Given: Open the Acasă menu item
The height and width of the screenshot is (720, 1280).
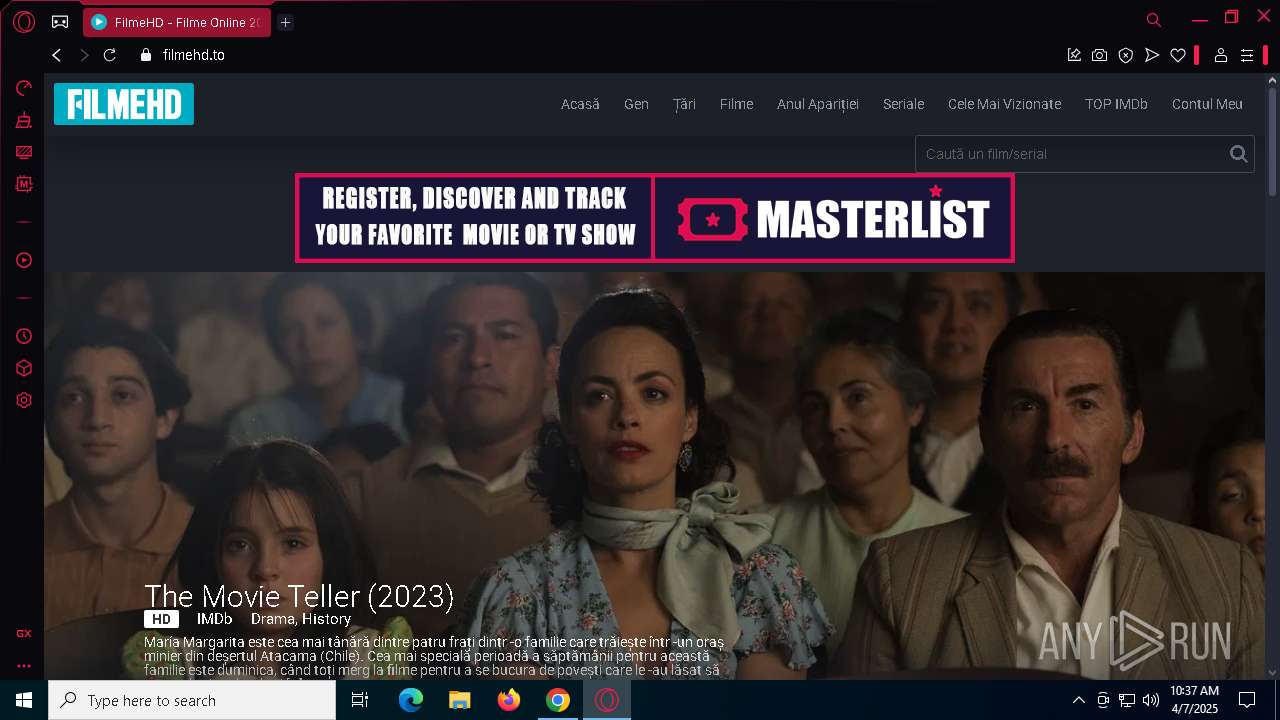Looking at the screenshot, I should click(580, 104).
